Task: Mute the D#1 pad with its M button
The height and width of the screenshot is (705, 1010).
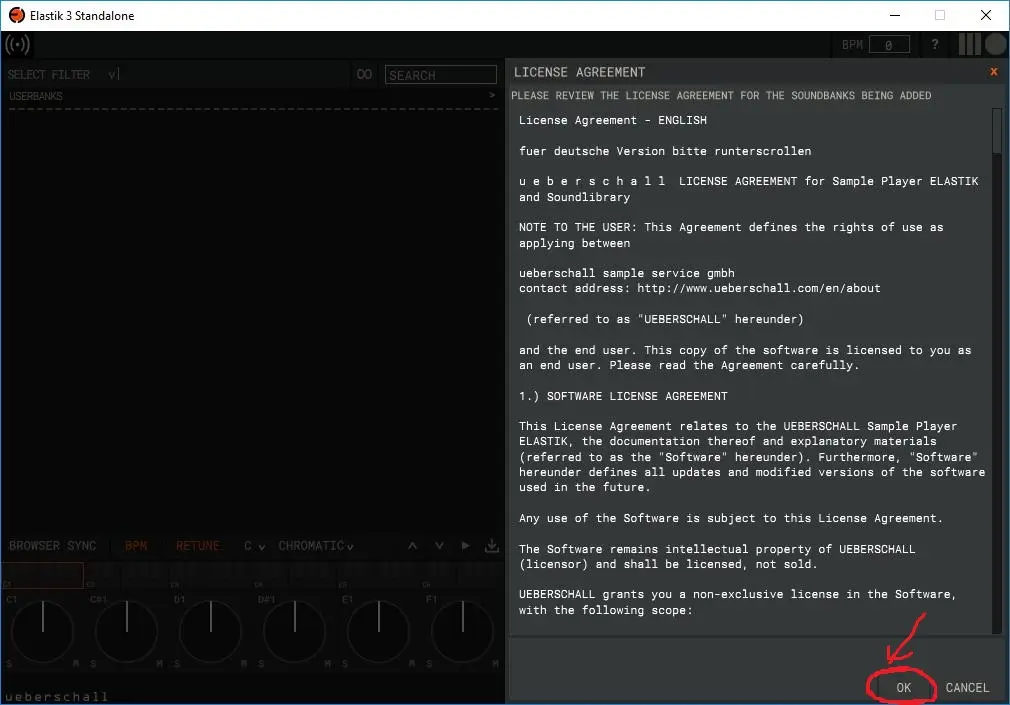Action: [328, 663]
